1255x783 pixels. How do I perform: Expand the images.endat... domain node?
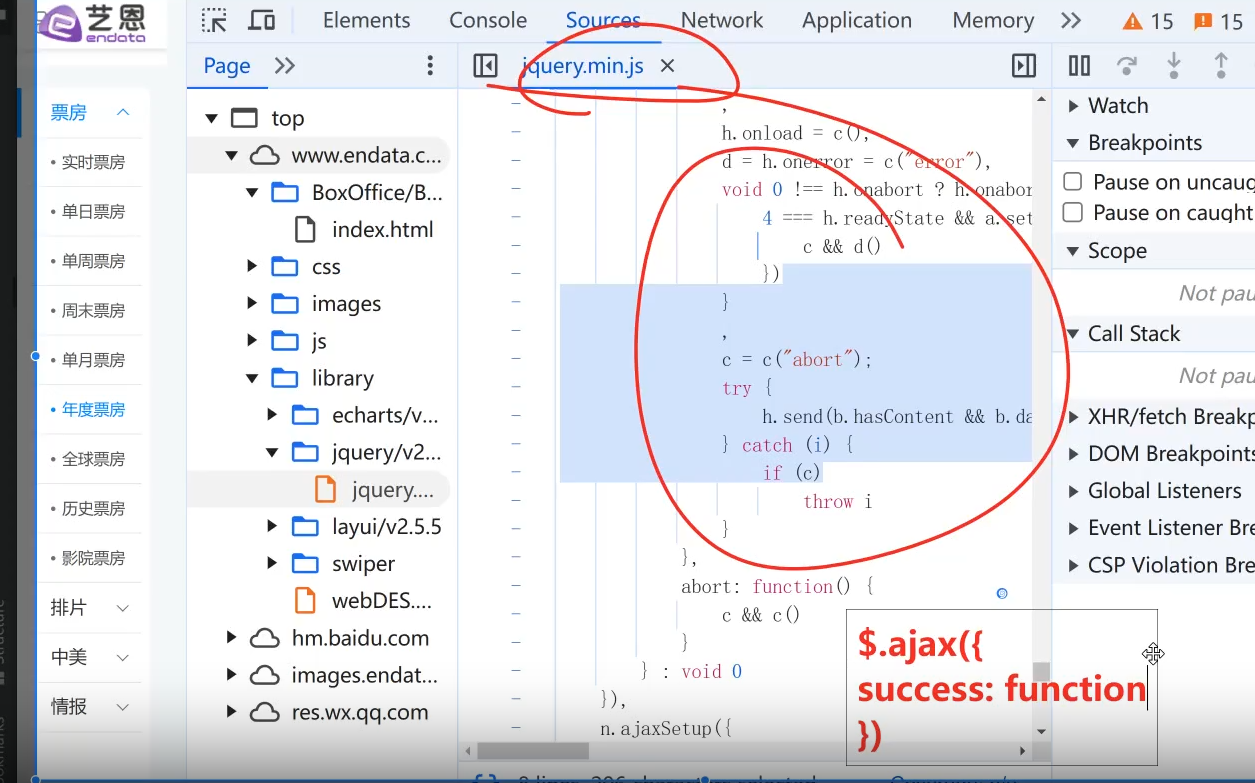232,675
